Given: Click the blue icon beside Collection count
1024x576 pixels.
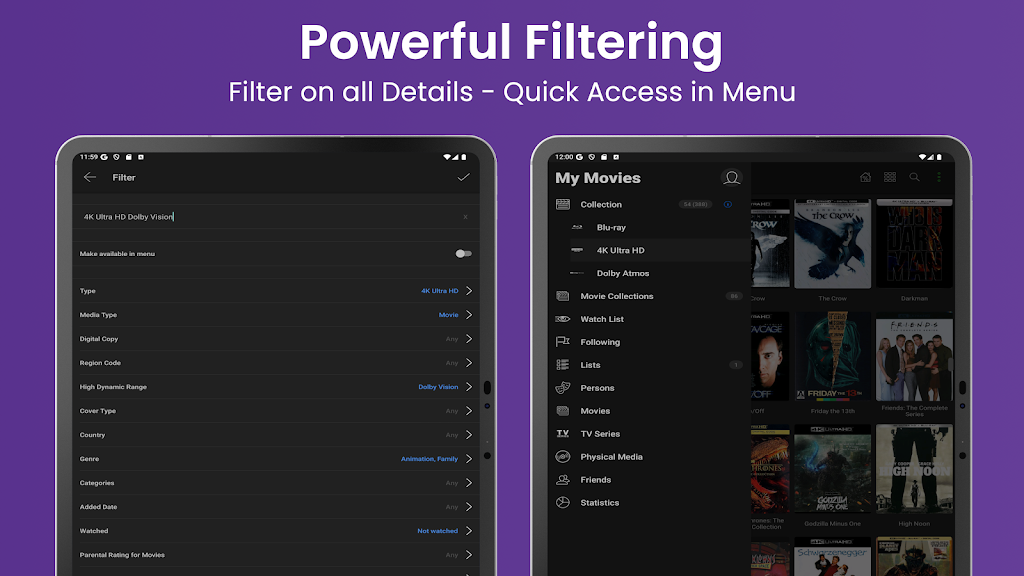Looking at the screenshot, I should tap(727, 204).
